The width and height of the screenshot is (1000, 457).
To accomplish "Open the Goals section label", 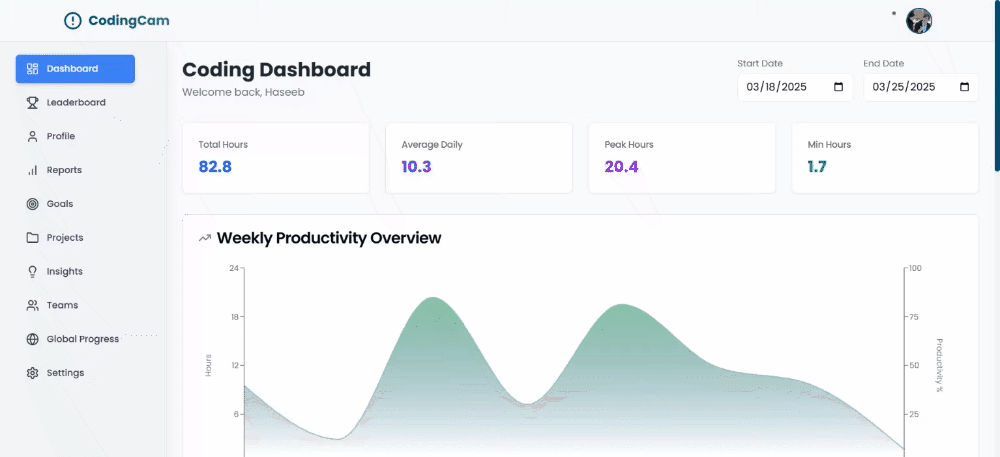I will tap(60, 204).
